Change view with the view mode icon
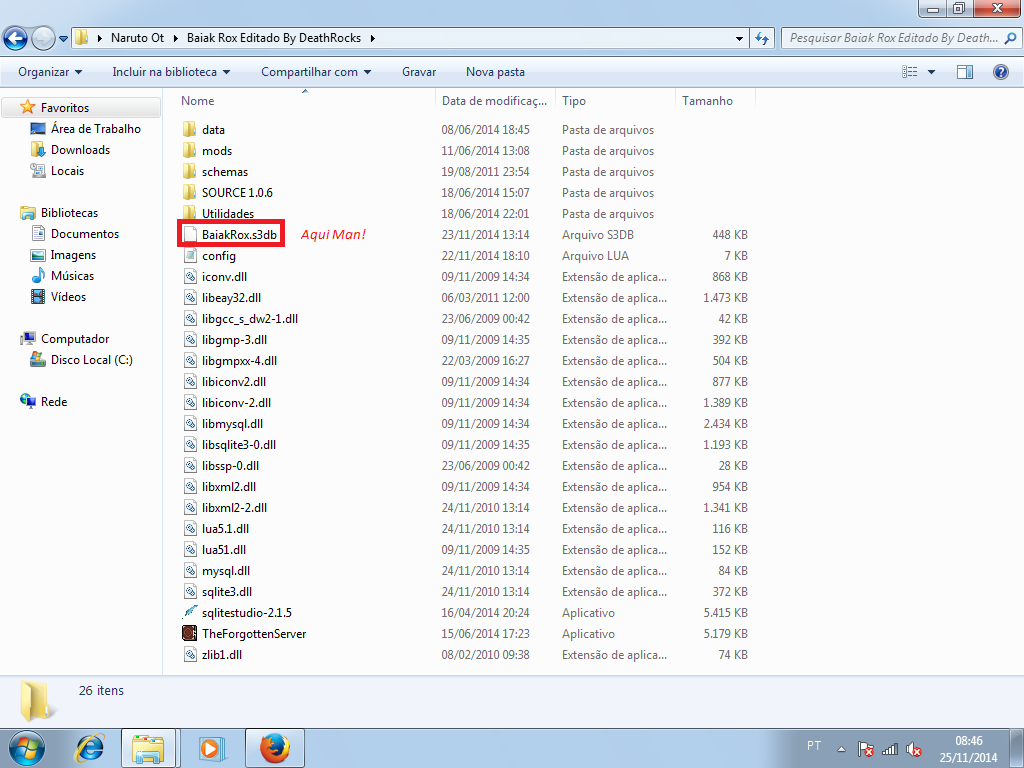This screenshot has width=1024, height=768. point(909,72)
